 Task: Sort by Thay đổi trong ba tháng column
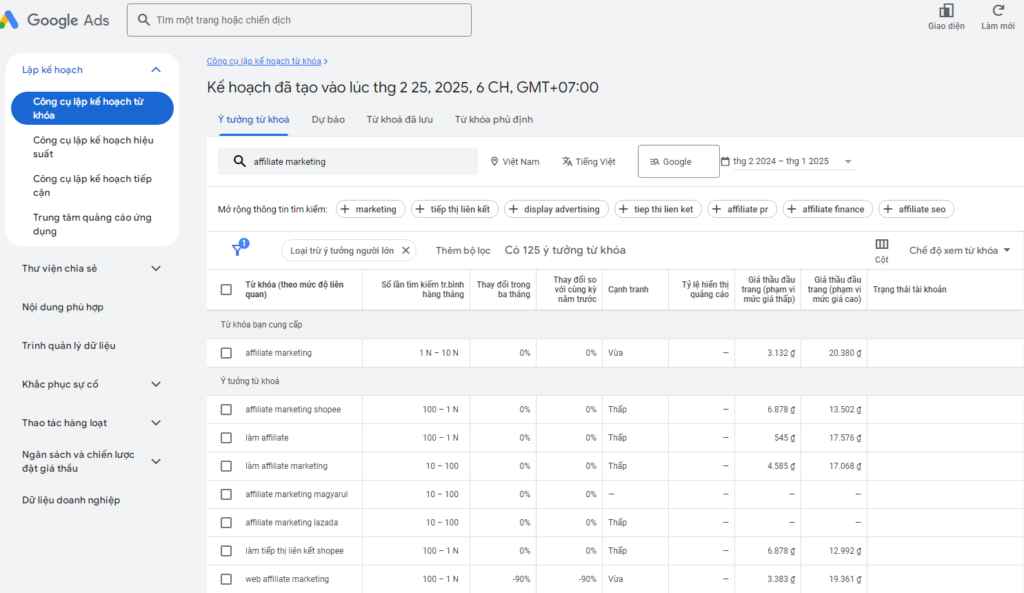pyautogui.click(x=504, y=289)
